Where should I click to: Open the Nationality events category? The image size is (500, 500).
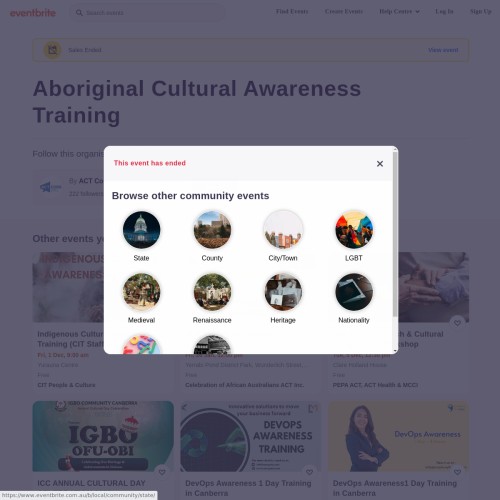tap(354, 292)
